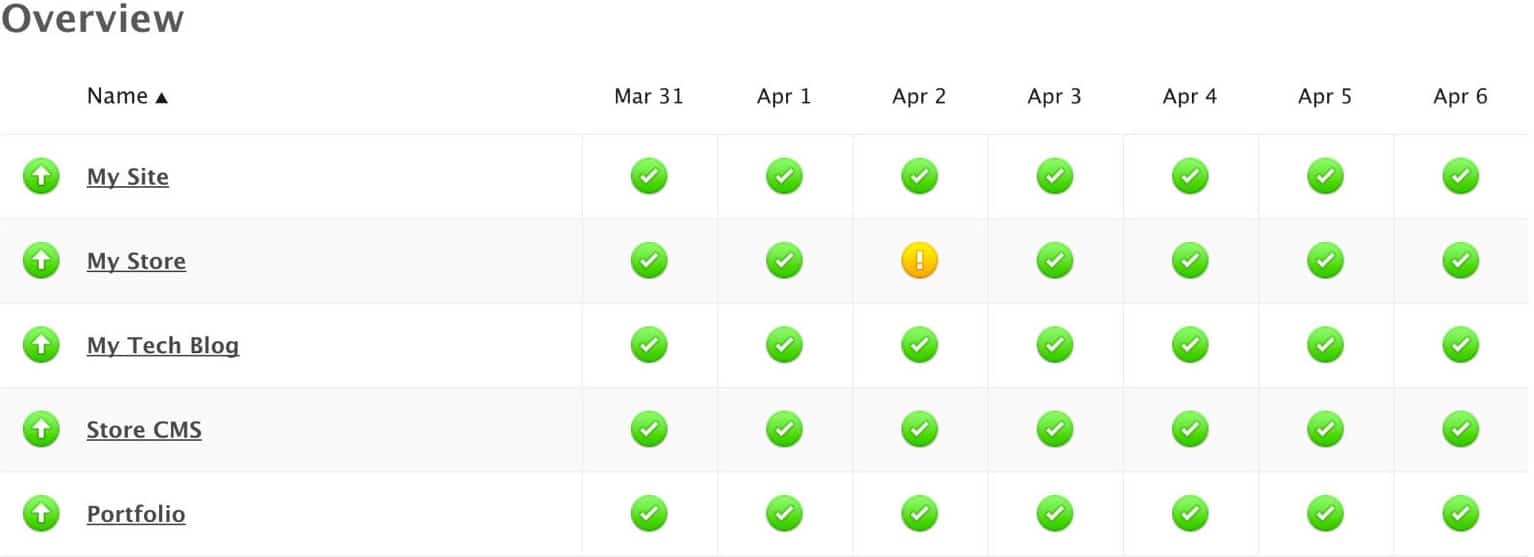This screenshot has height=557, width=1534.
Task: Click the yellow warning icon for My Store
Action: (x=919, y=261)
